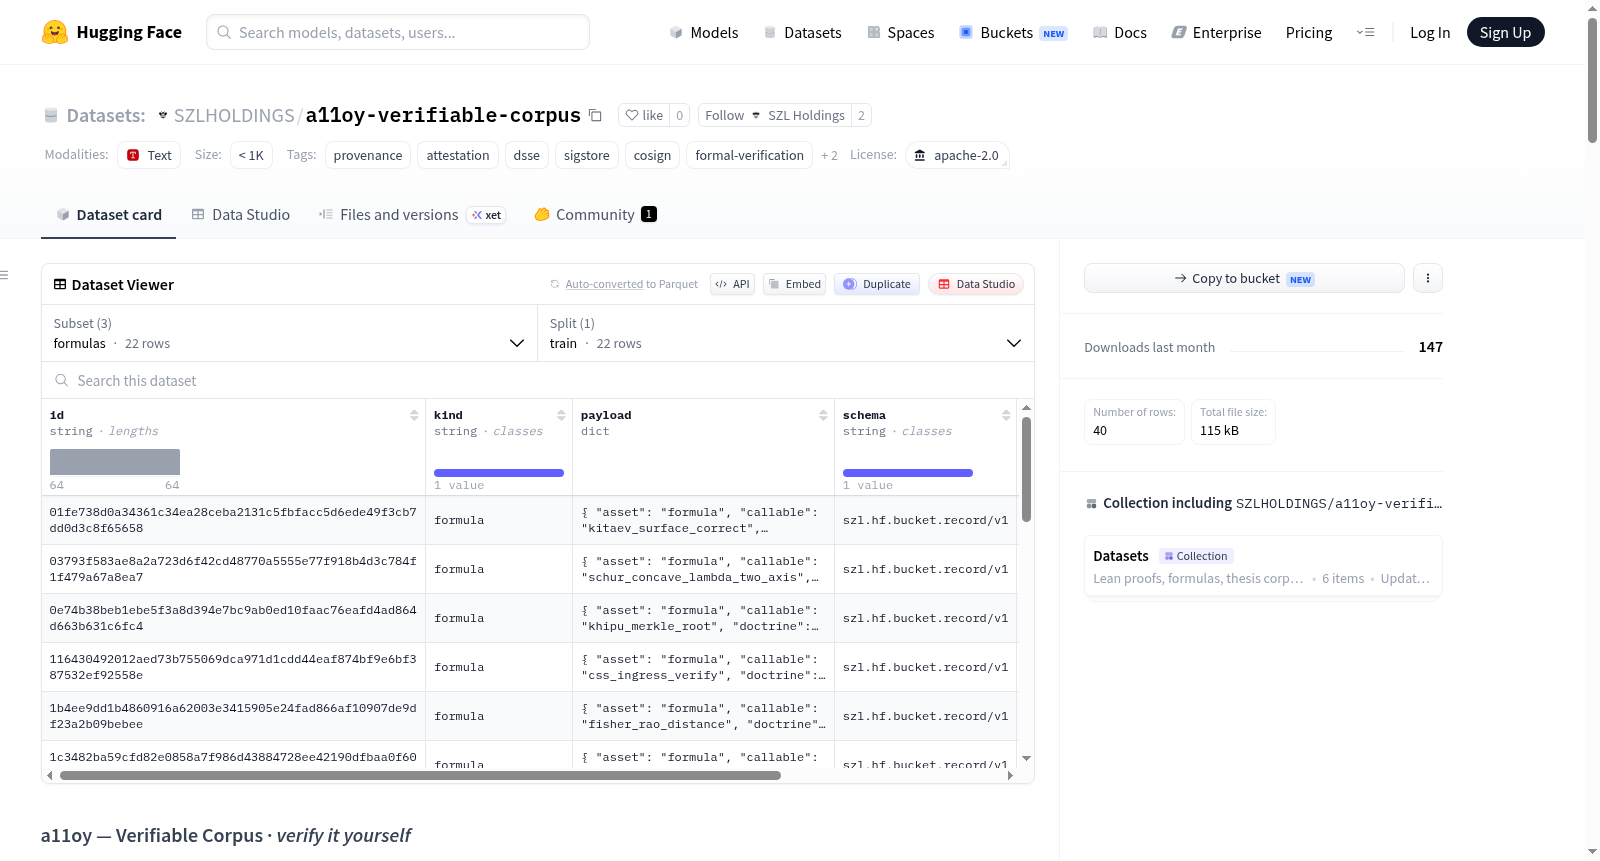Click the < 1K size tag
This screenshot has height=861, width=1600.
pyautogui.click(x=251, y=155)
